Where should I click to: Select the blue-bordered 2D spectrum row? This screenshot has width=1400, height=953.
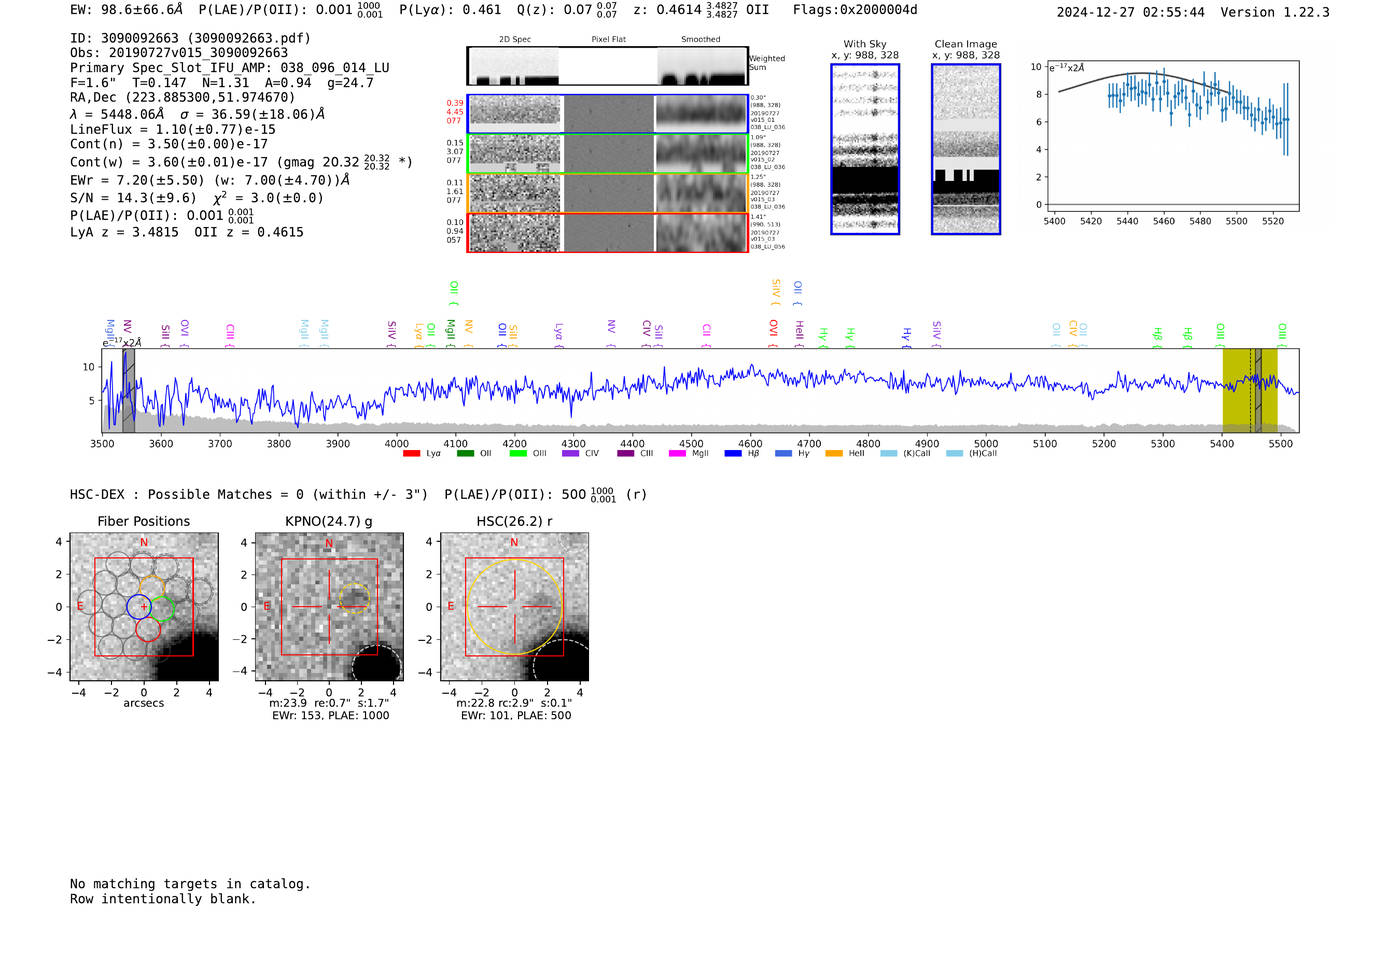pyautogui.click(x=608, y=114)
